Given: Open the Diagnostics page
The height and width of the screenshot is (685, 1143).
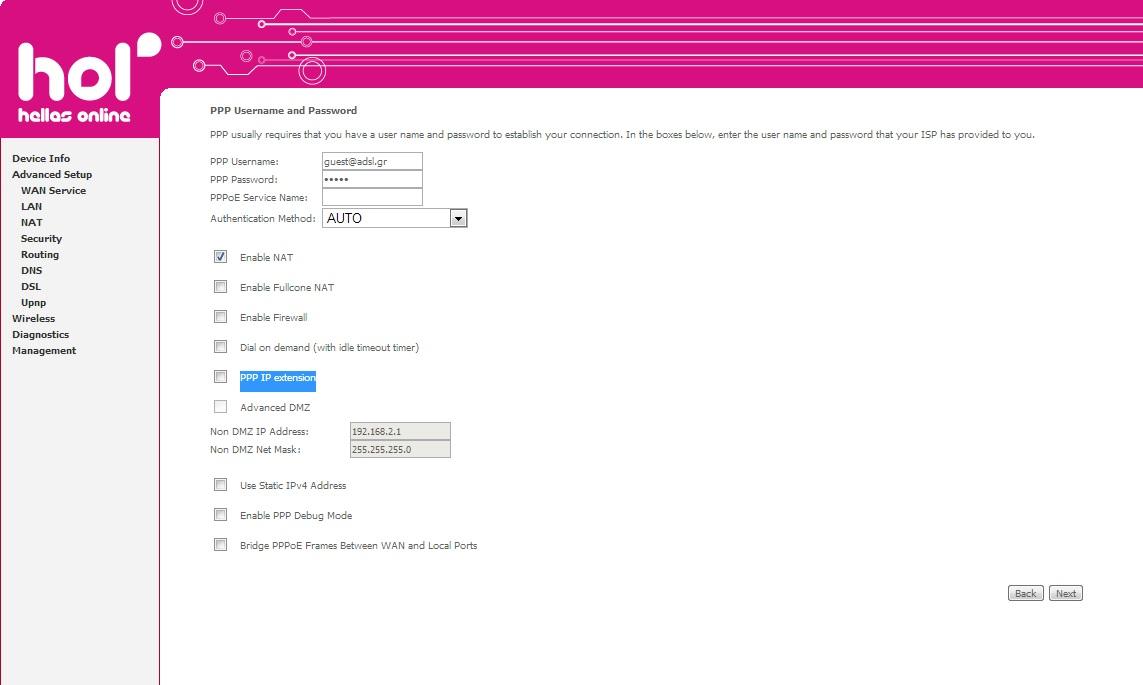Looking at the screenshot, I should (x=40, y=334).
